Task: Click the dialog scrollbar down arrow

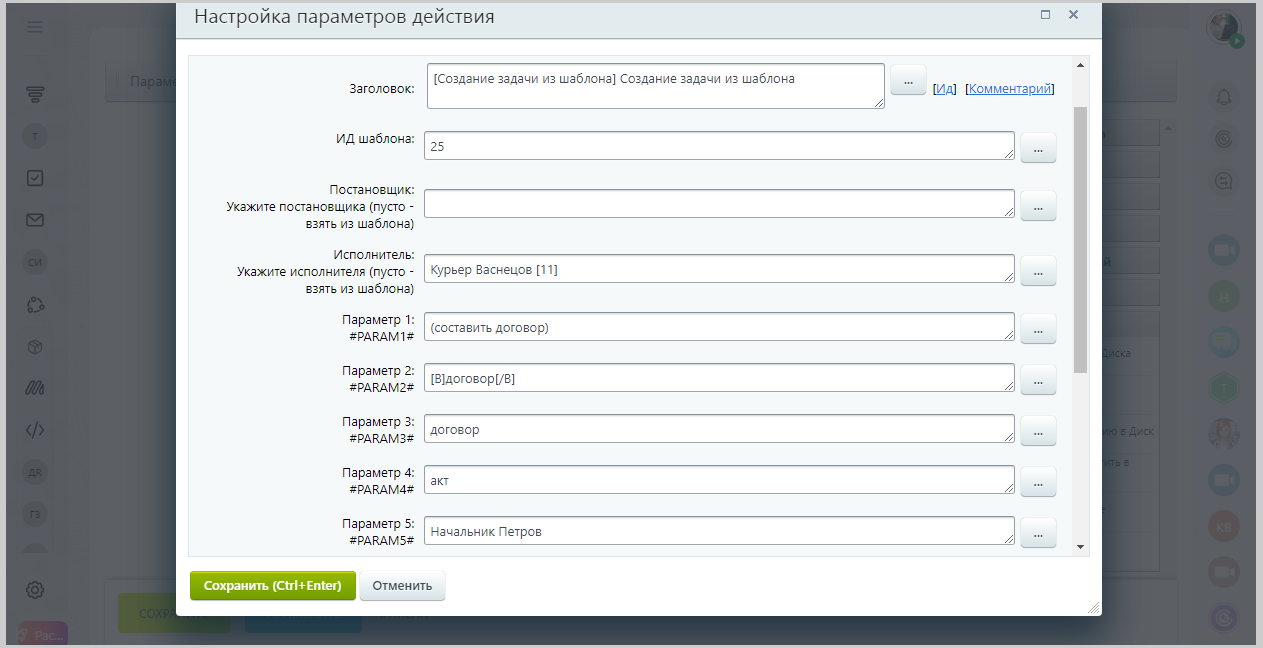Action: 1080,547
